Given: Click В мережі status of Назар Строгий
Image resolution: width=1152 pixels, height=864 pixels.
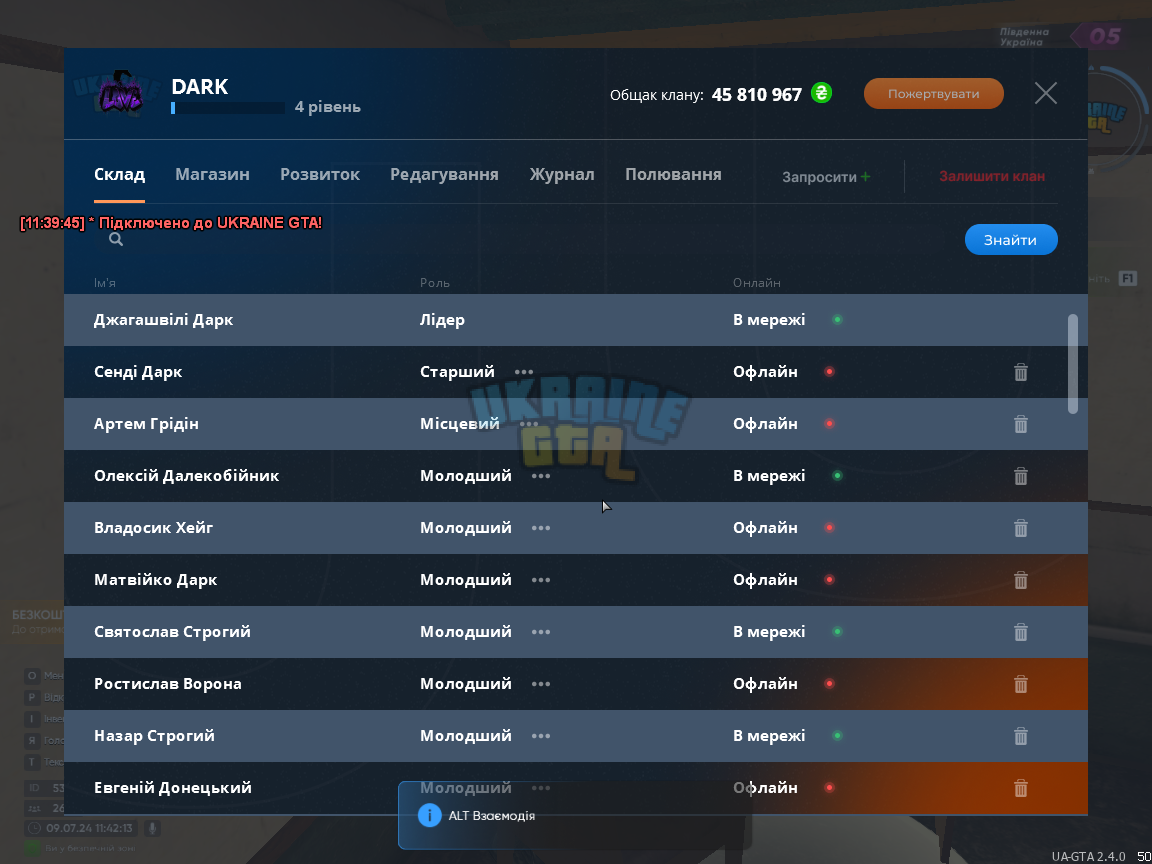Looking at the screenshot, I should pyautogui.click(x=769, y=735).
